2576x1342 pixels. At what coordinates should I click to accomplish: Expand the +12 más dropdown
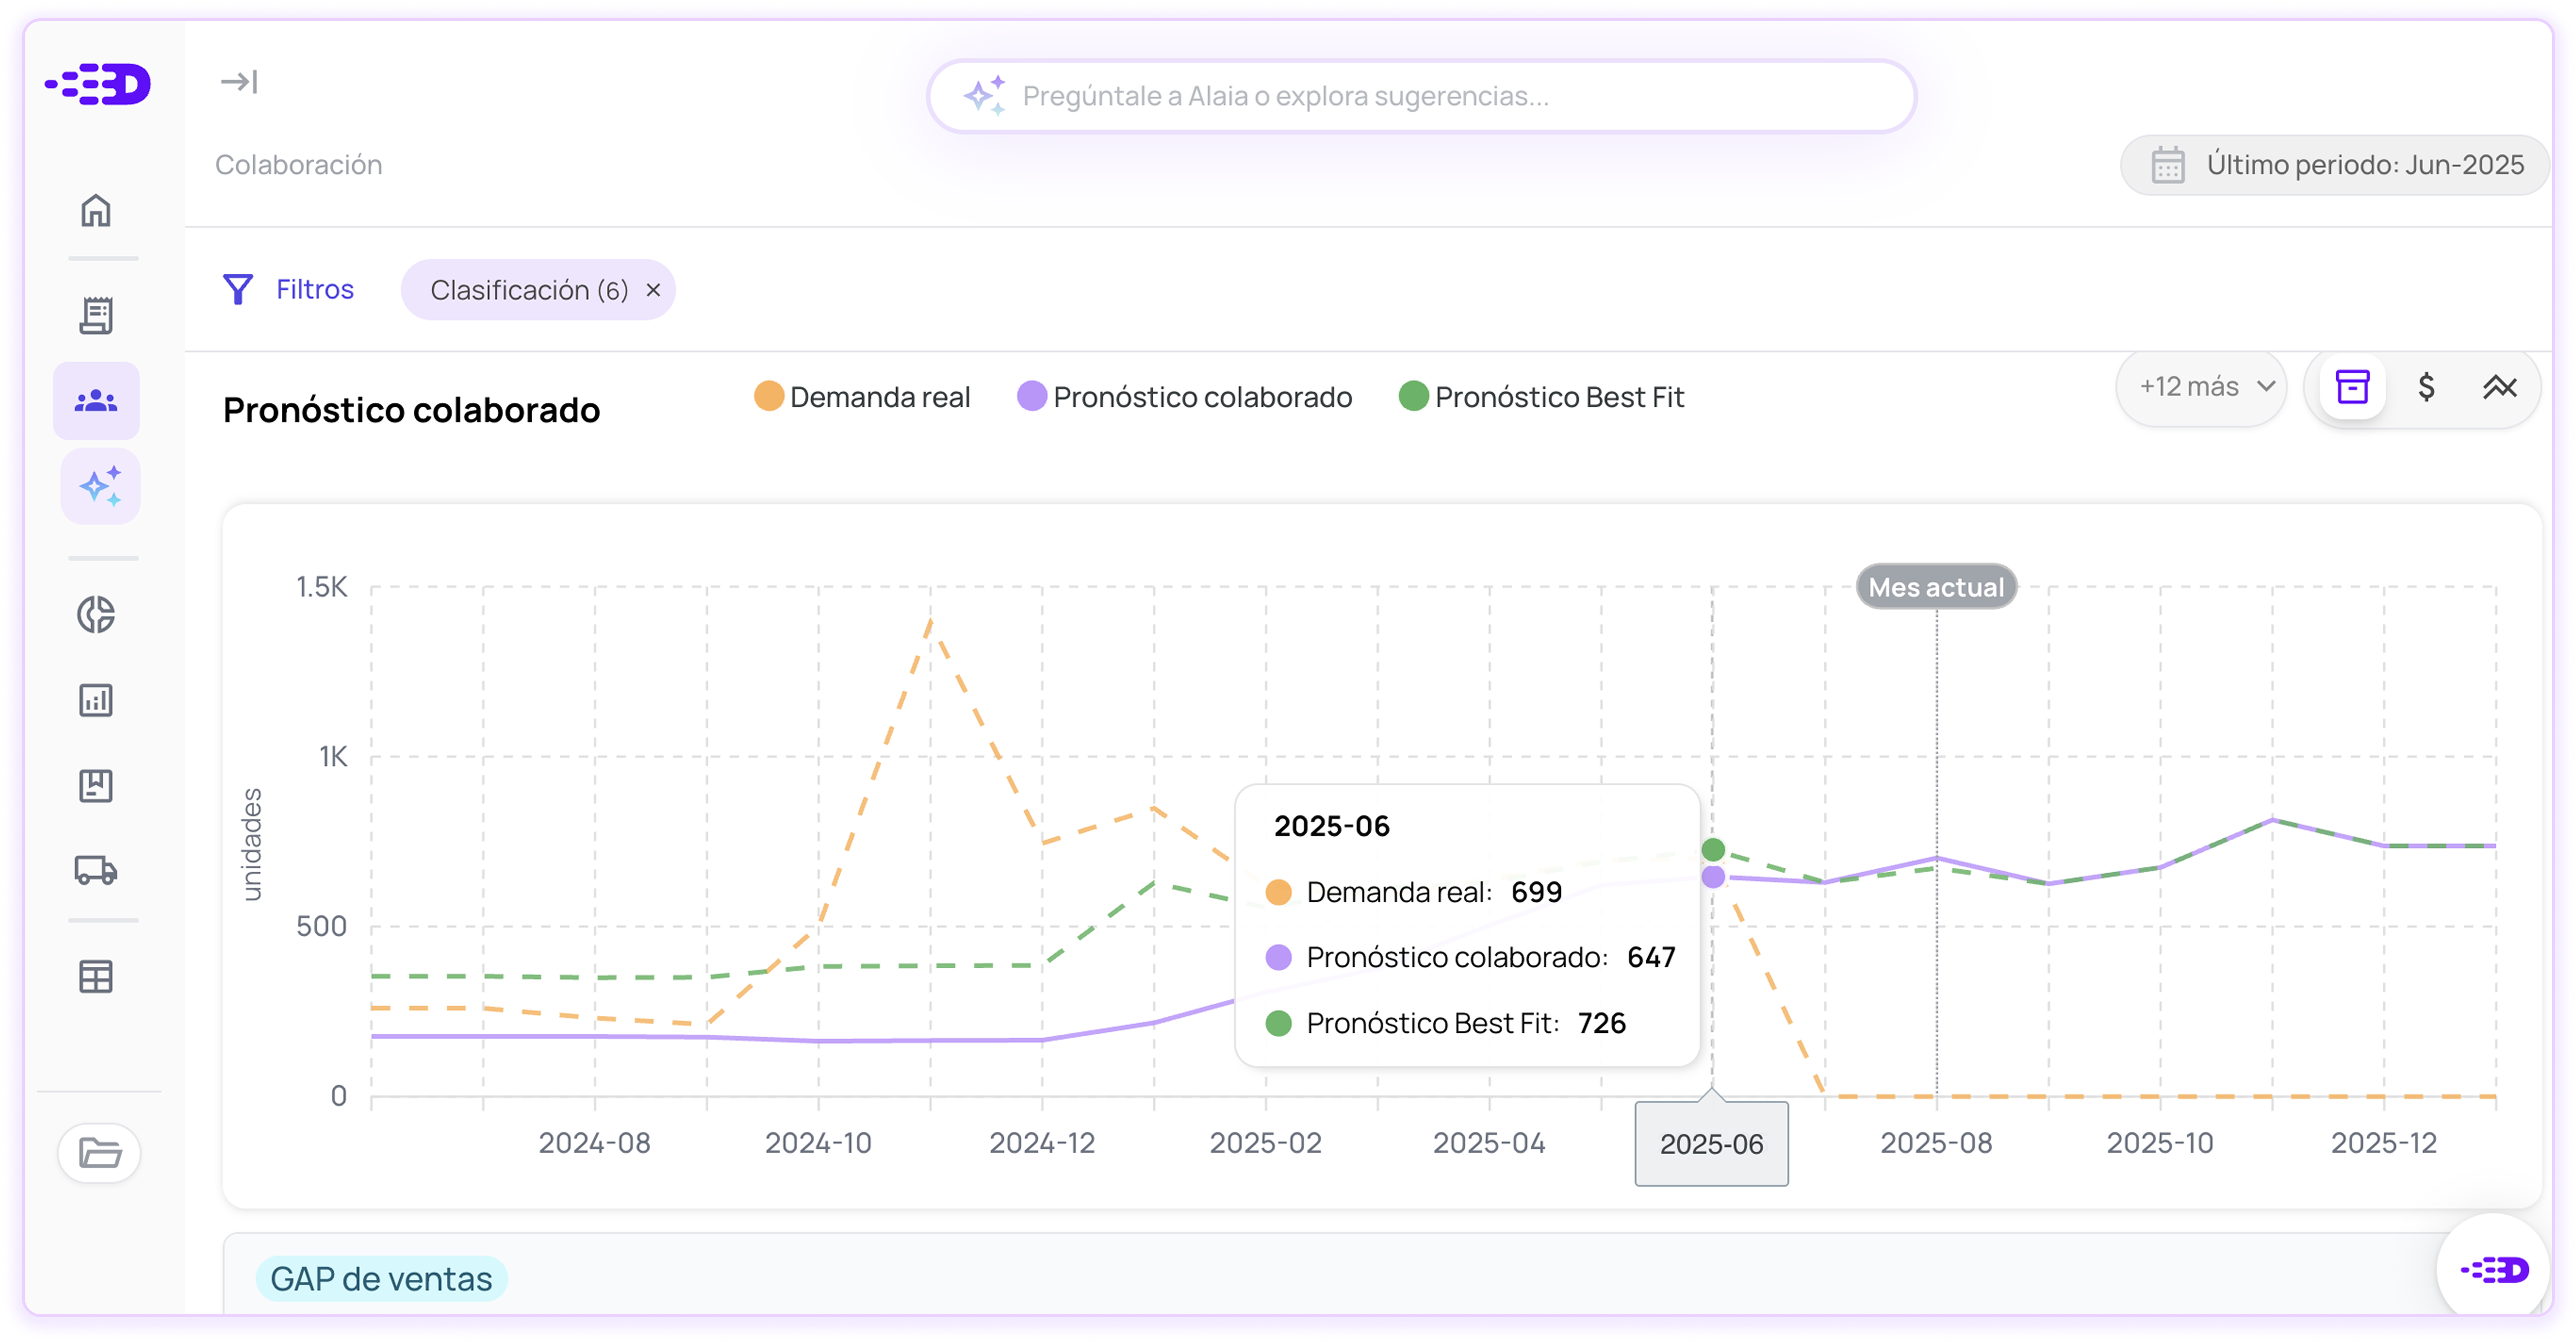[x=2201, y=387]
